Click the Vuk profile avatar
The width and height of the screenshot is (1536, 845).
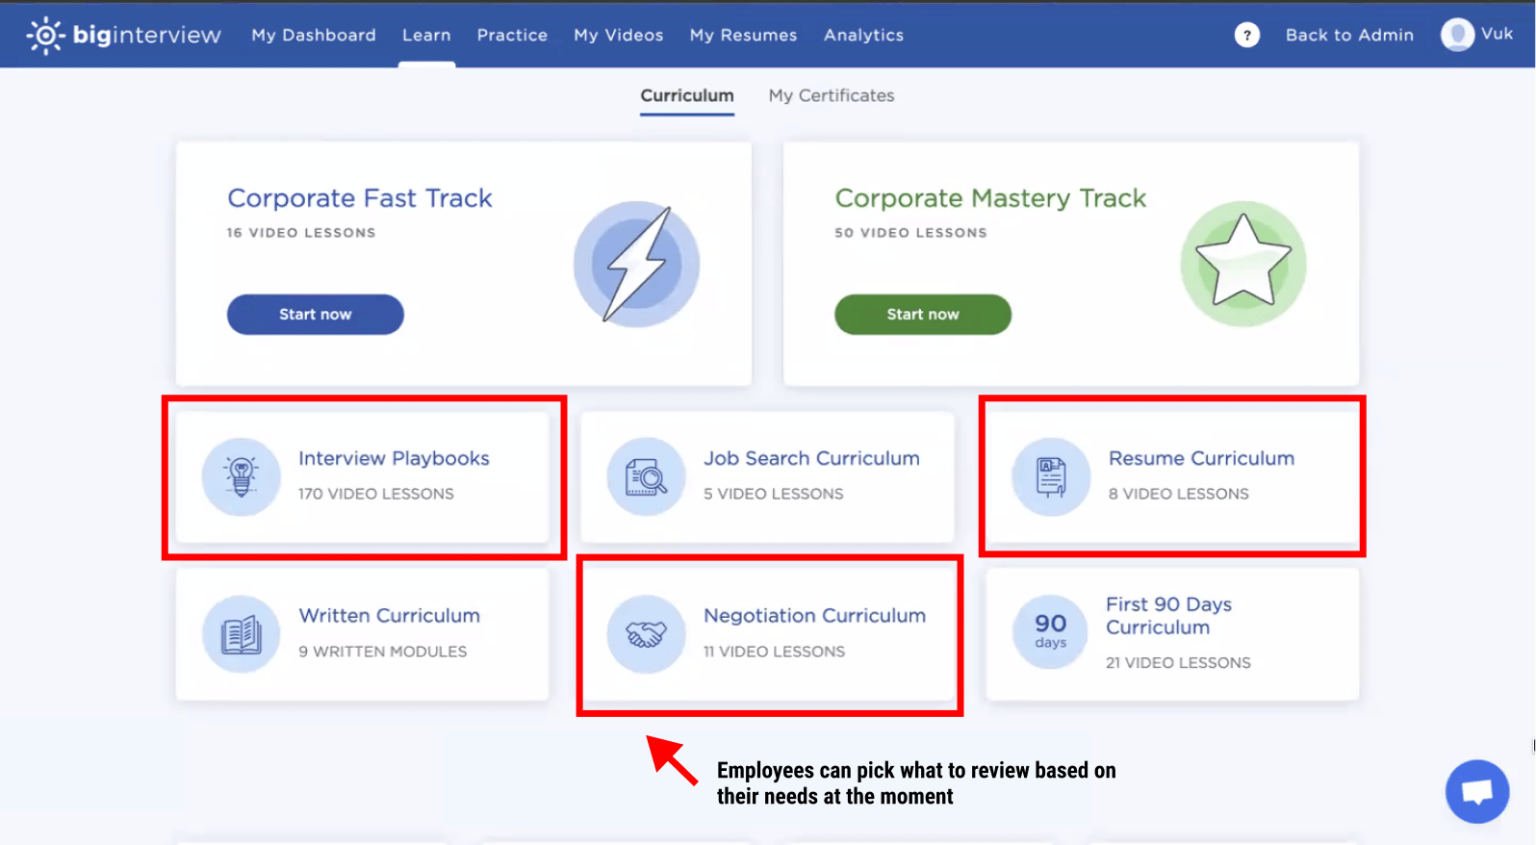[x=1457, y=35]
